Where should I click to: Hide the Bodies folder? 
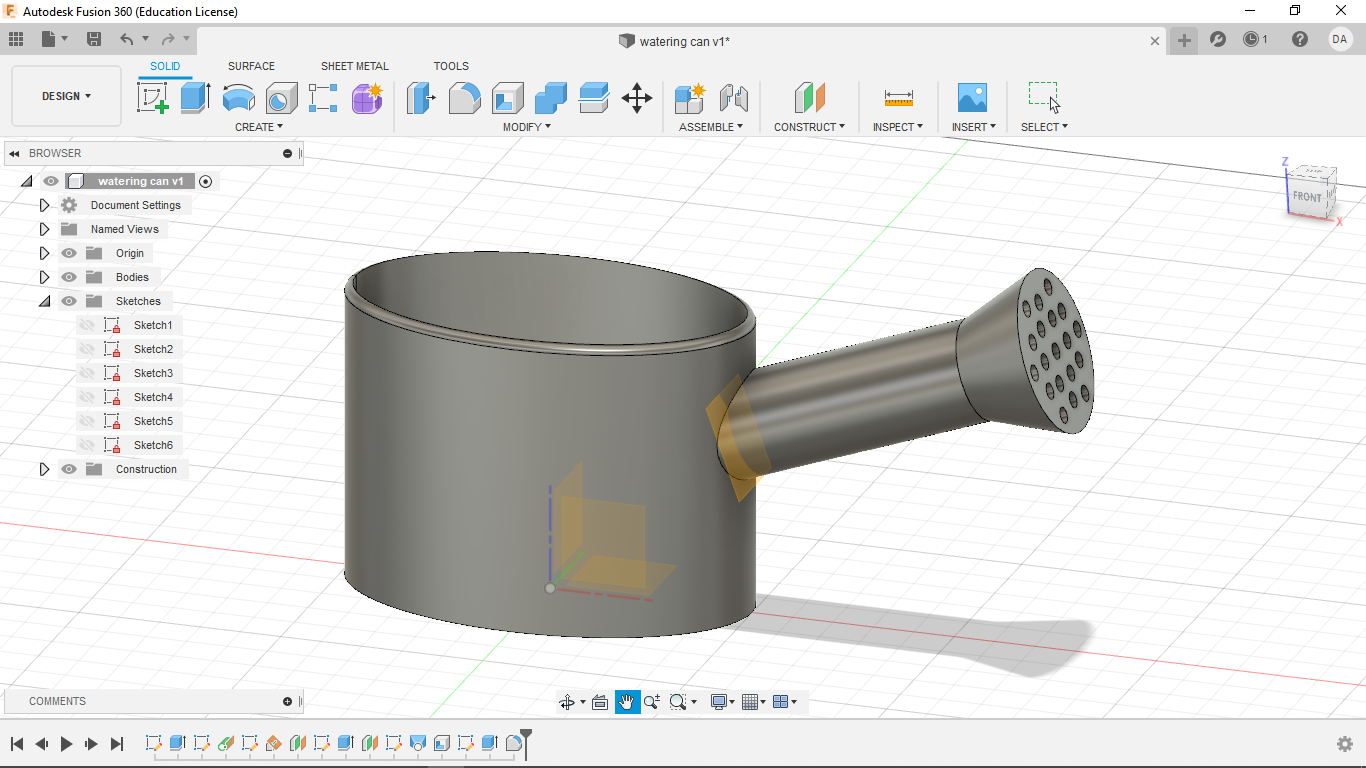(69, 277)
